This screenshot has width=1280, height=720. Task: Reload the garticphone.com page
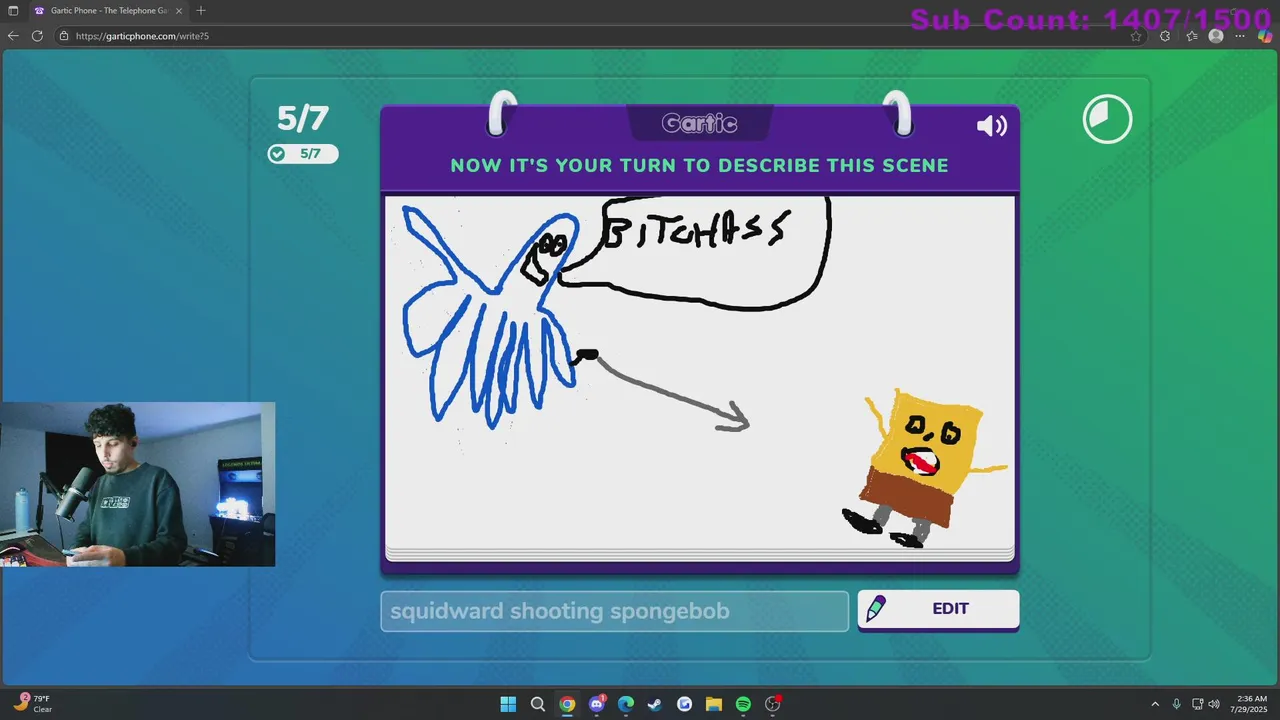point(37,36)
